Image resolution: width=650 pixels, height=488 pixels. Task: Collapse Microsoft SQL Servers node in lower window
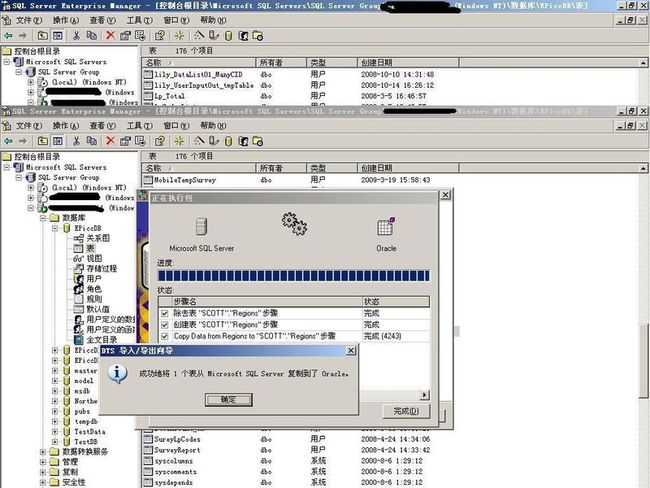7,168
